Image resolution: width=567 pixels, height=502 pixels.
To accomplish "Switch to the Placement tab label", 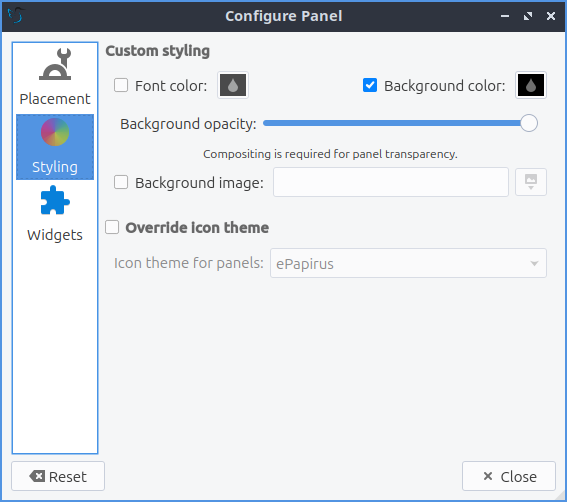I will tap(55, 99).
